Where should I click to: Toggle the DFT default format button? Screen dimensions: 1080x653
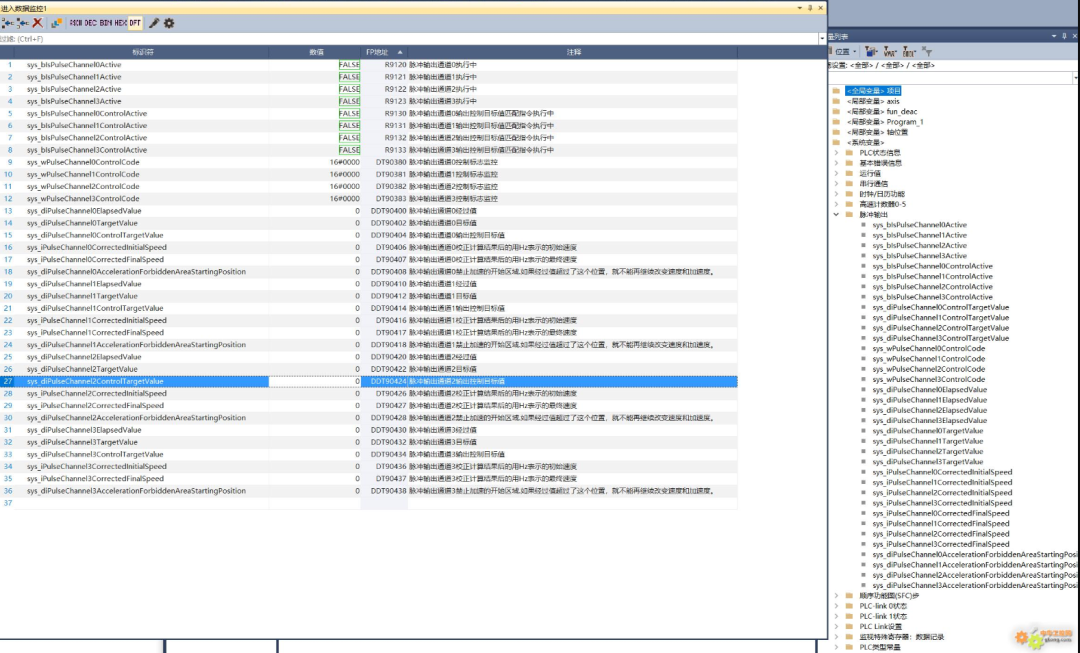(x=135, y=23)
